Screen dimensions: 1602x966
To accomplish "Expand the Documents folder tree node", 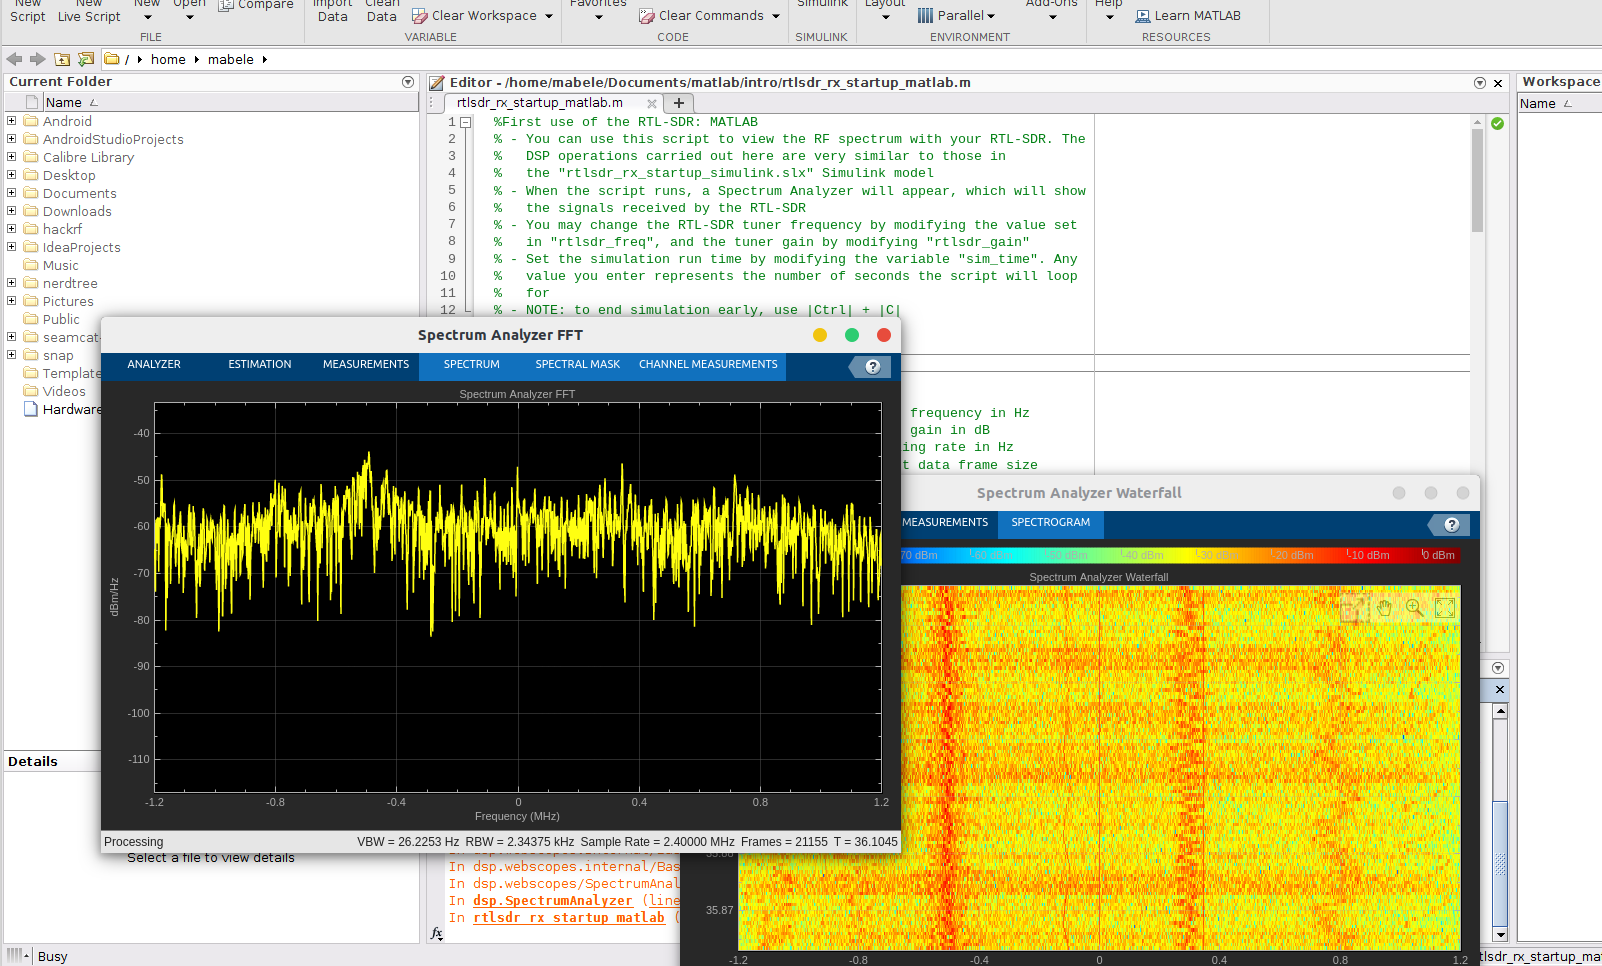I will [12, 193].
